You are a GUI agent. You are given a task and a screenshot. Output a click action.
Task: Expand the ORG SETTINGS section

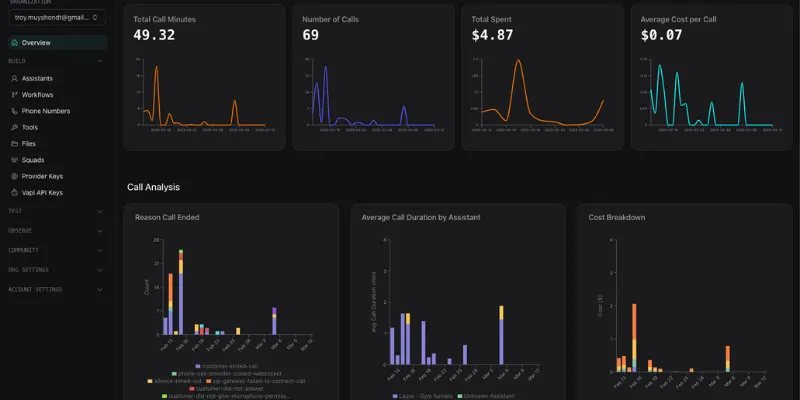point(99,270)
